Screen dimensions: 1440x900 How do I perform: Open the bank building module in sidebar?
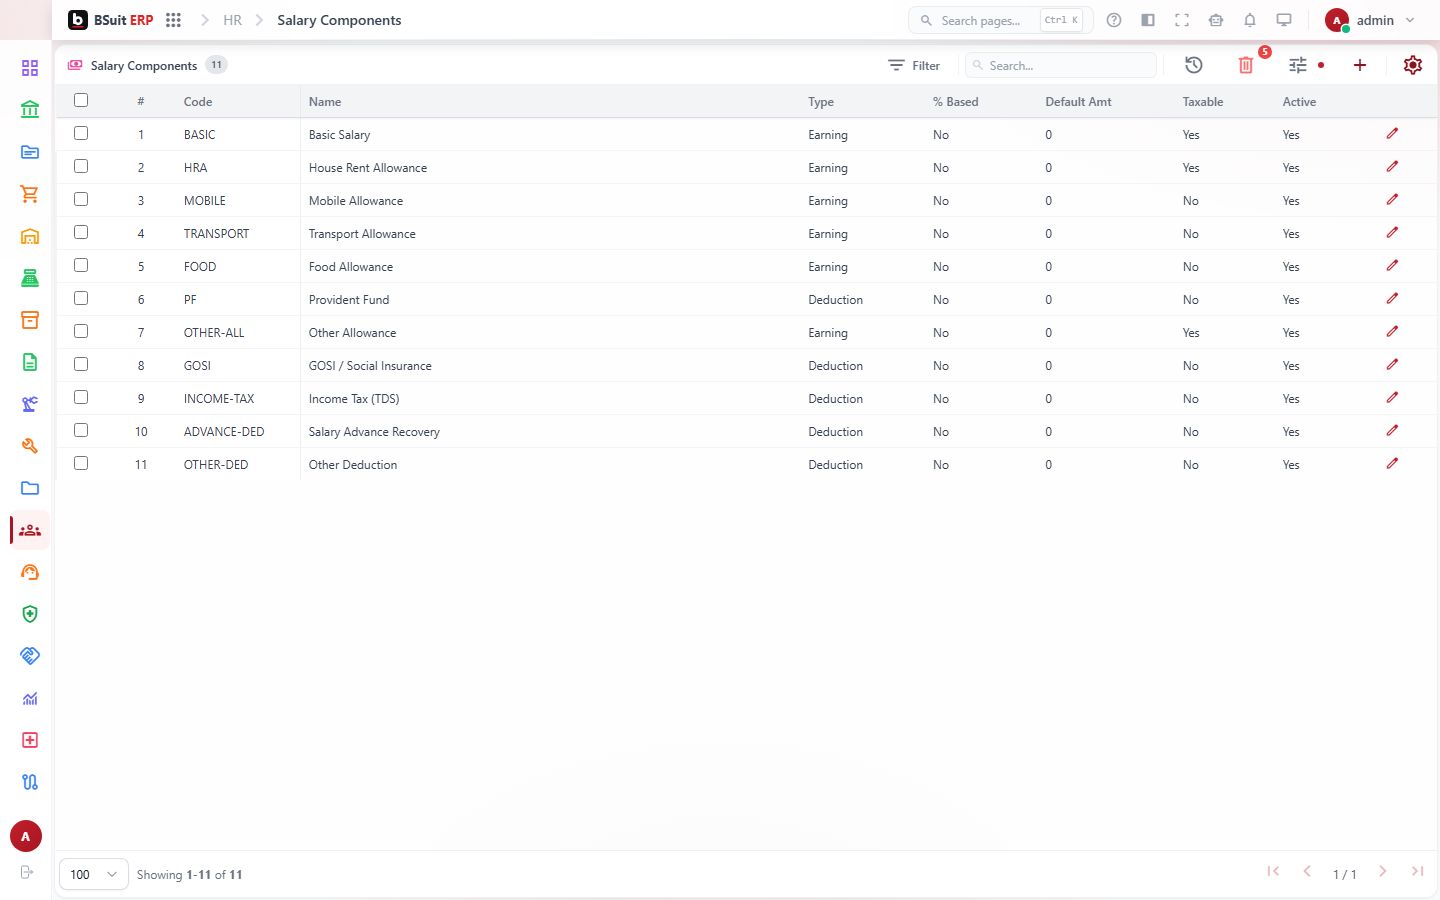click(30, 110)
